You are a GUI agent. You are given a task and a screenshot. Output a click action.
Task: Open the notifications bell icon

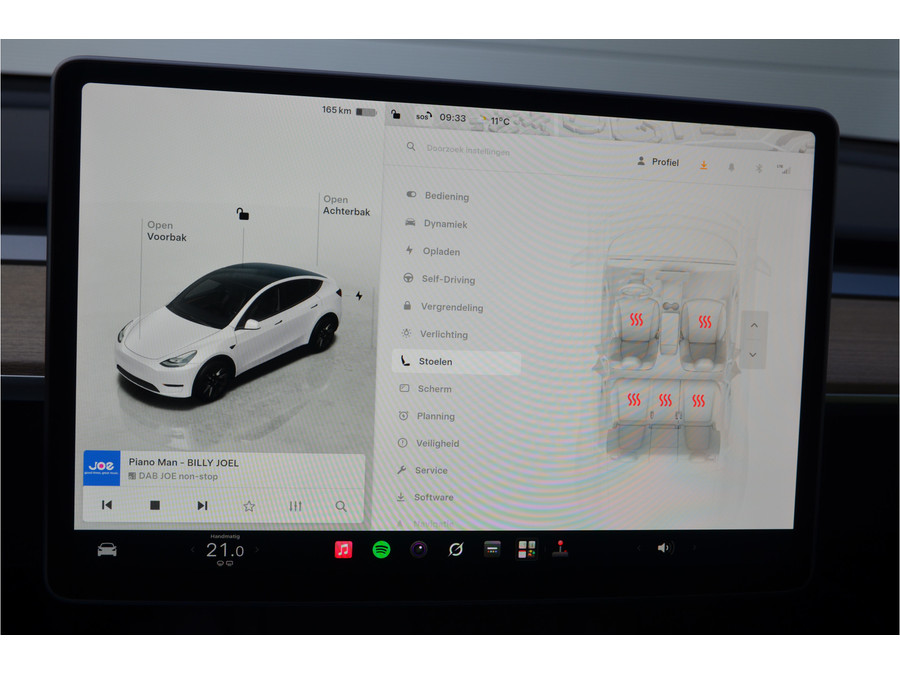point(731,168)
